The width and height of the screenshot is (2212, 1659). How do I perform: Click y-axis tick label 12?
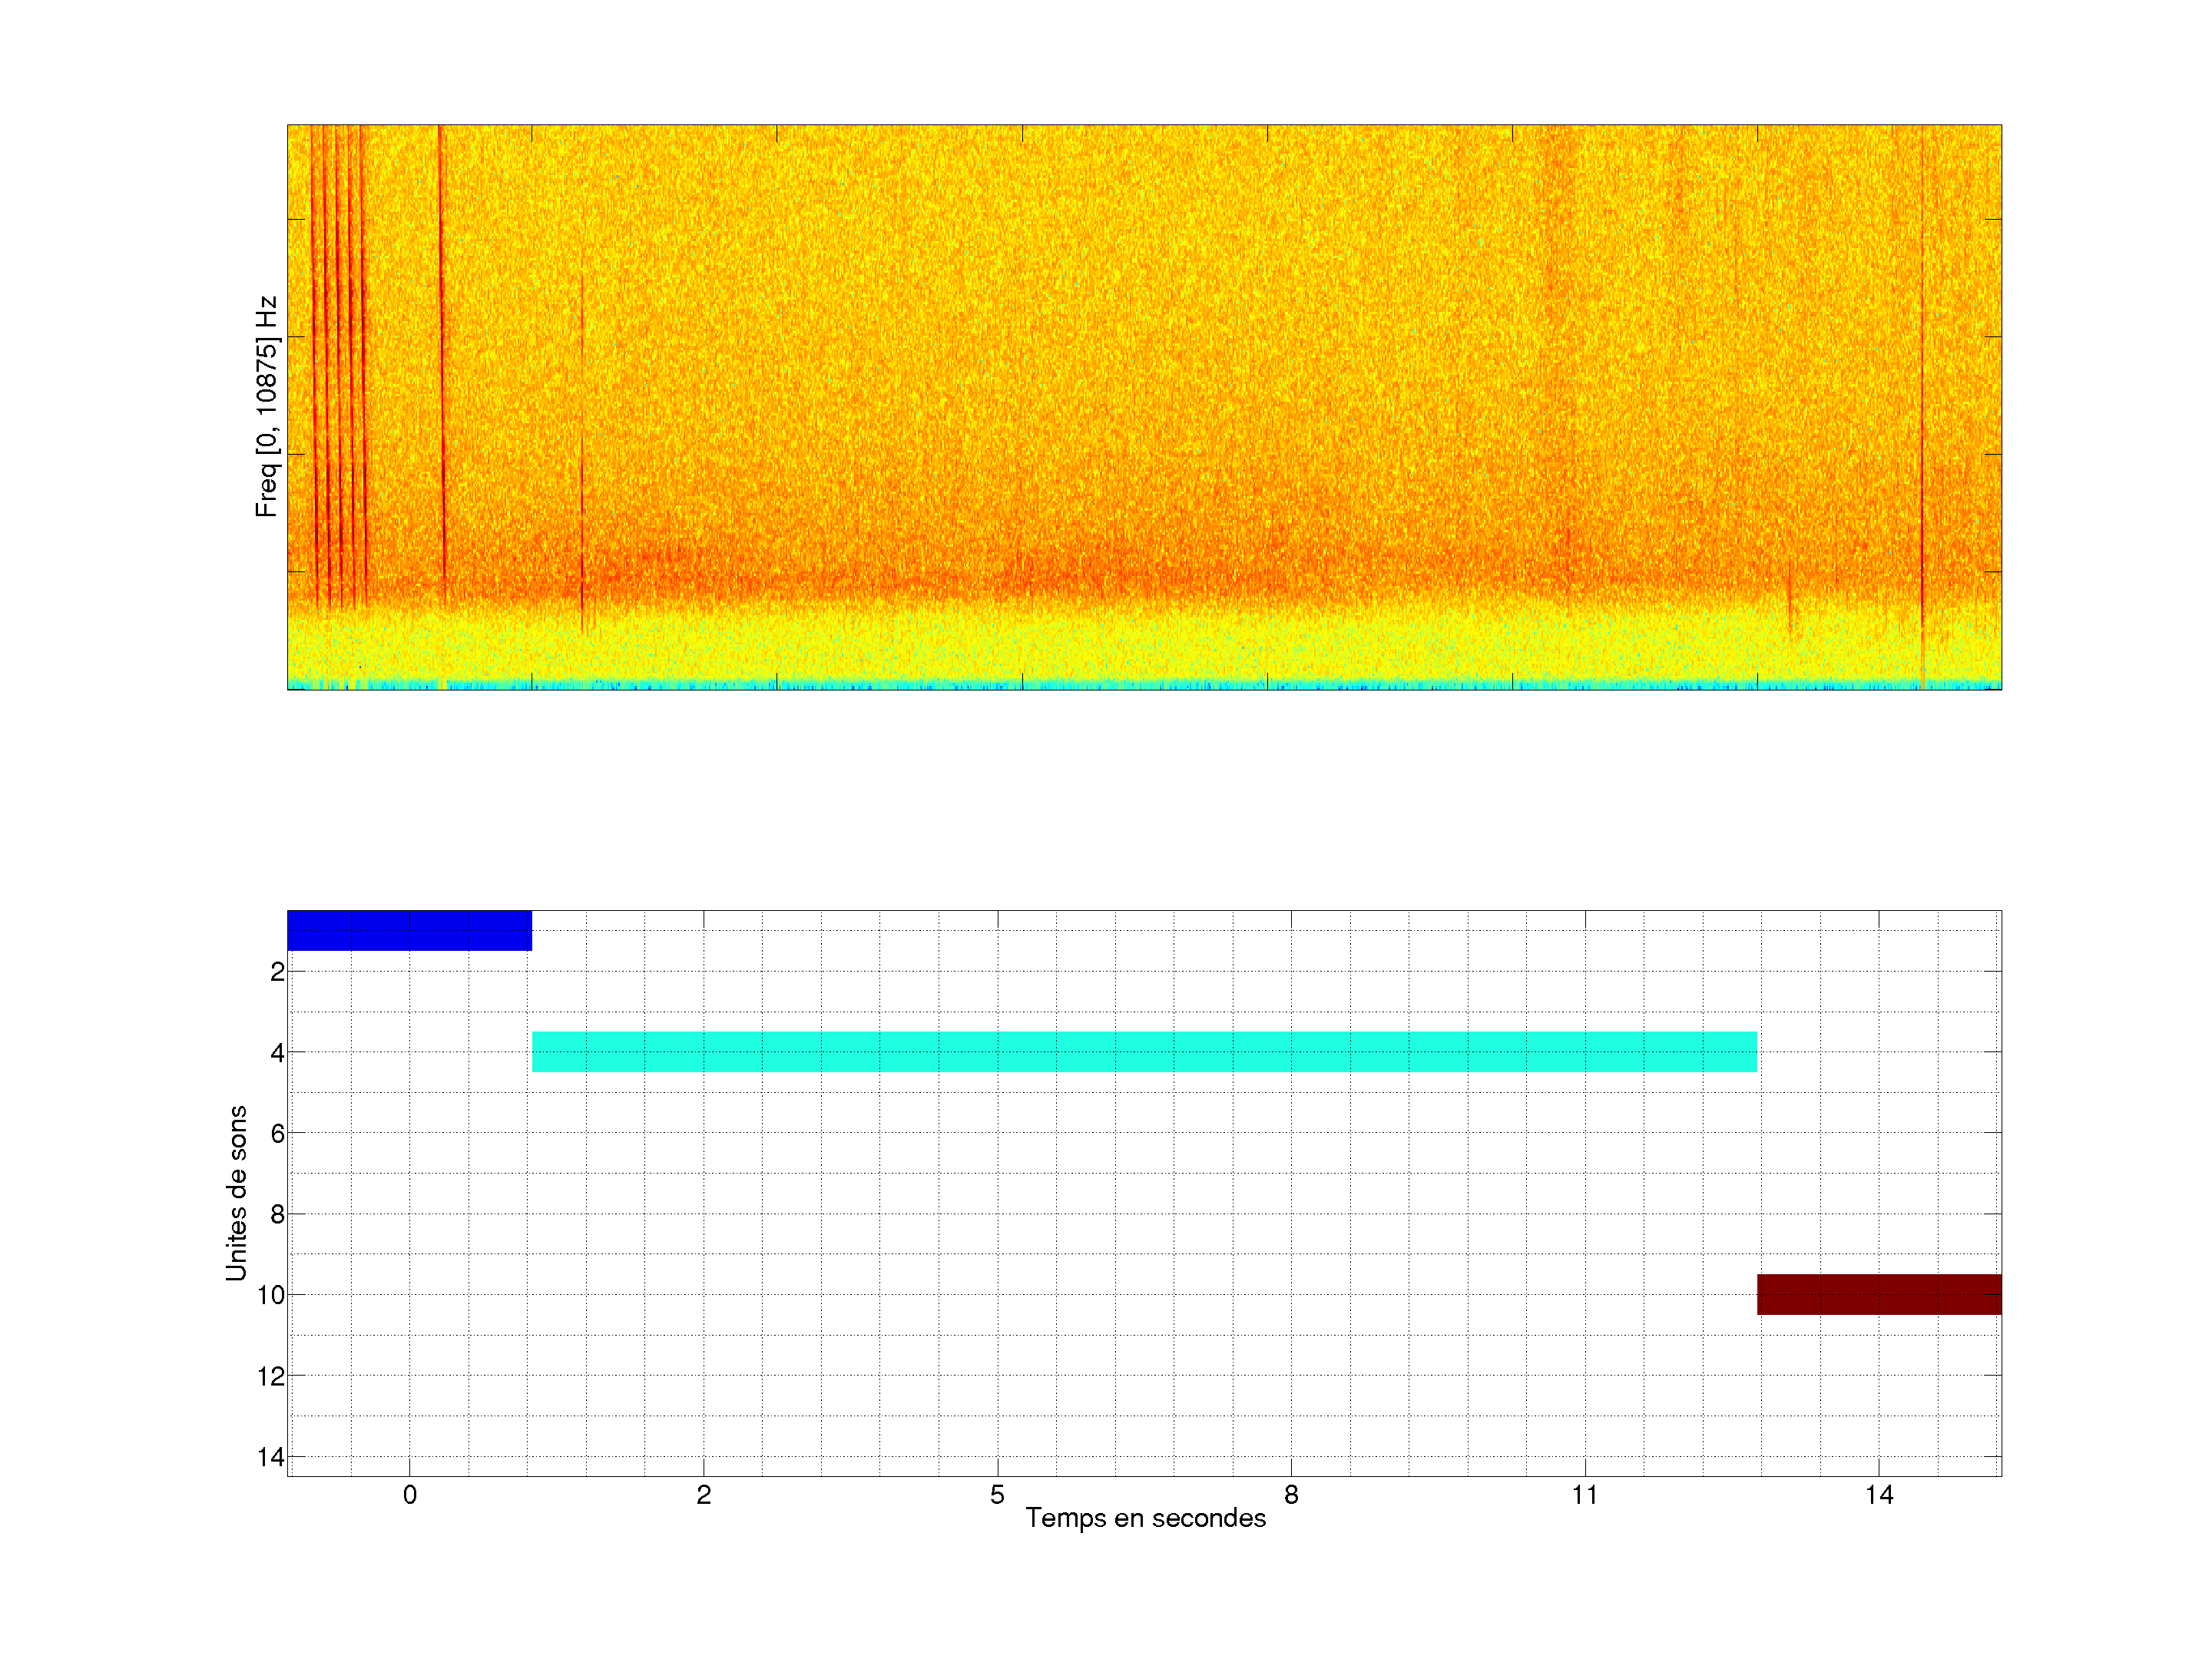coord(270,1377)
